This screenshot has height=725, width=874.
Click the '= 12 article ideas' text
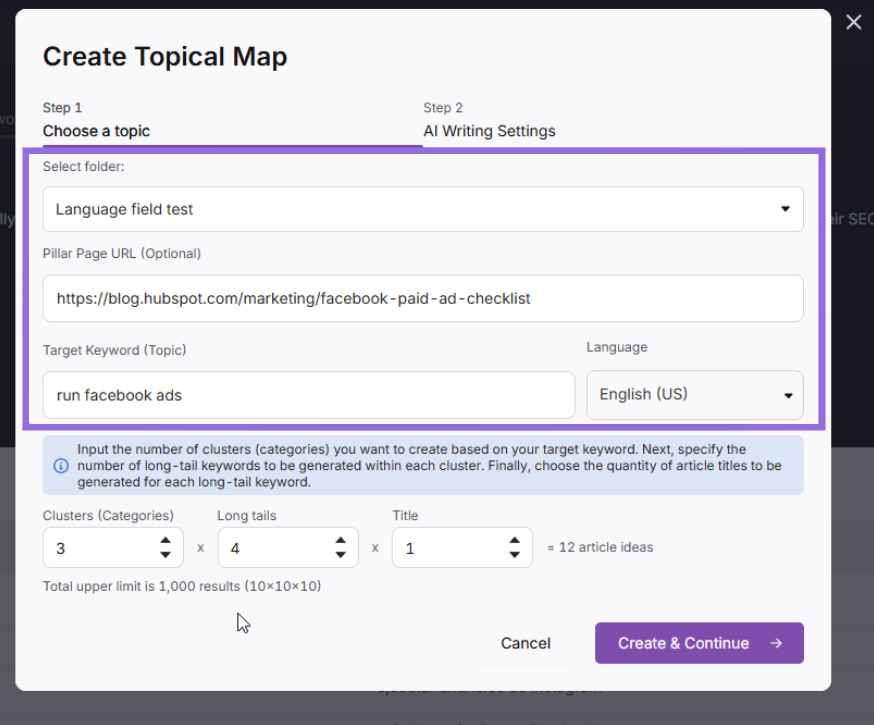[600, 547]
